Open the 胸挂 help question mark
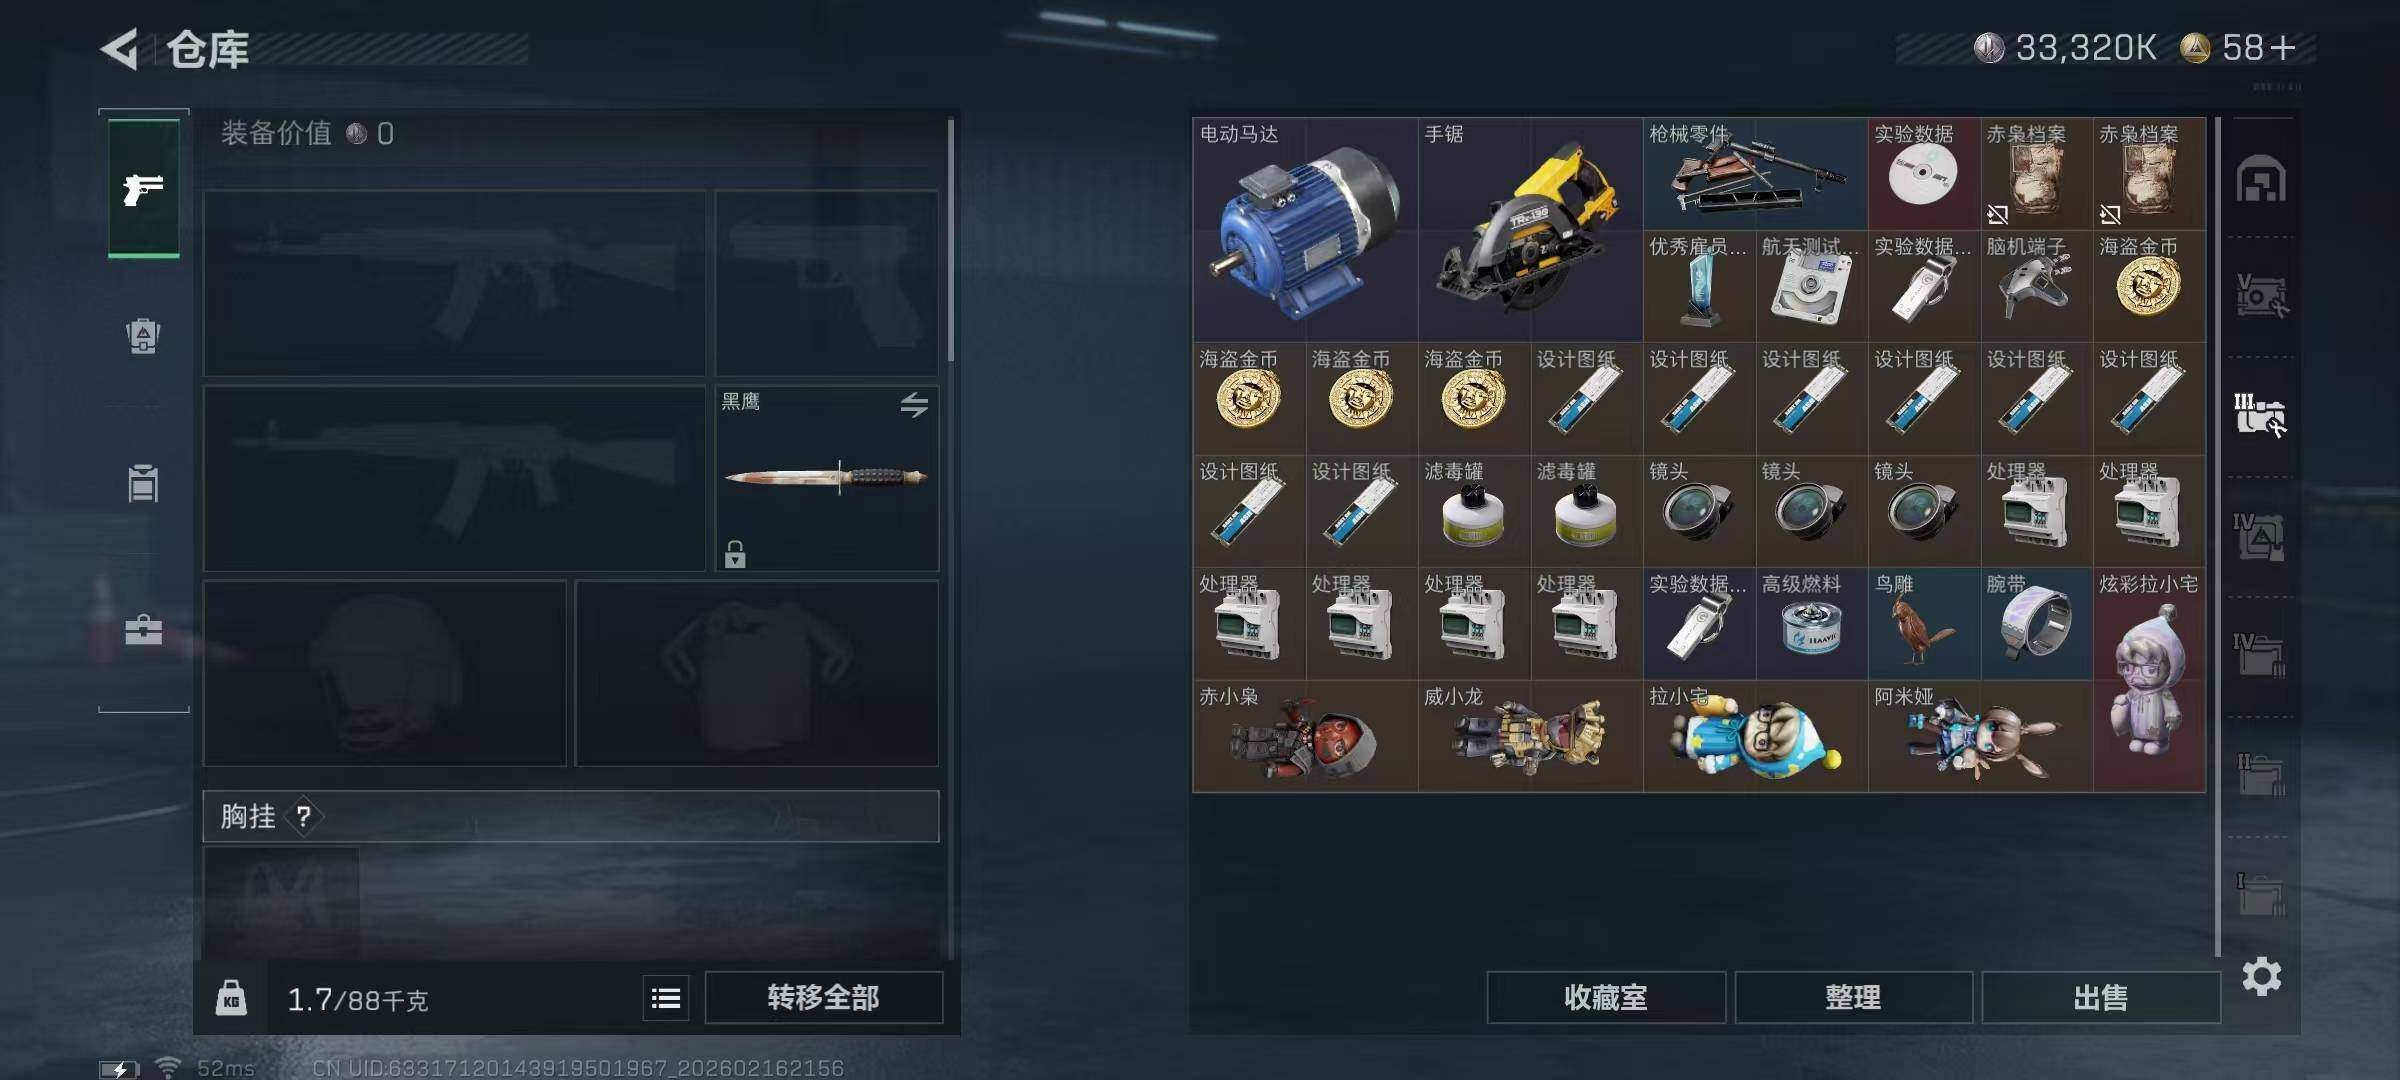2400x1080 pixels. (304, 817)
